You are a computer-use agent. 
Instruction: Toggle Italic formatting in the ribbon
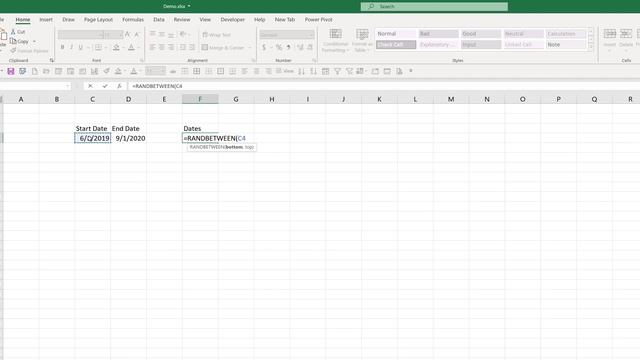coord(71,48)
